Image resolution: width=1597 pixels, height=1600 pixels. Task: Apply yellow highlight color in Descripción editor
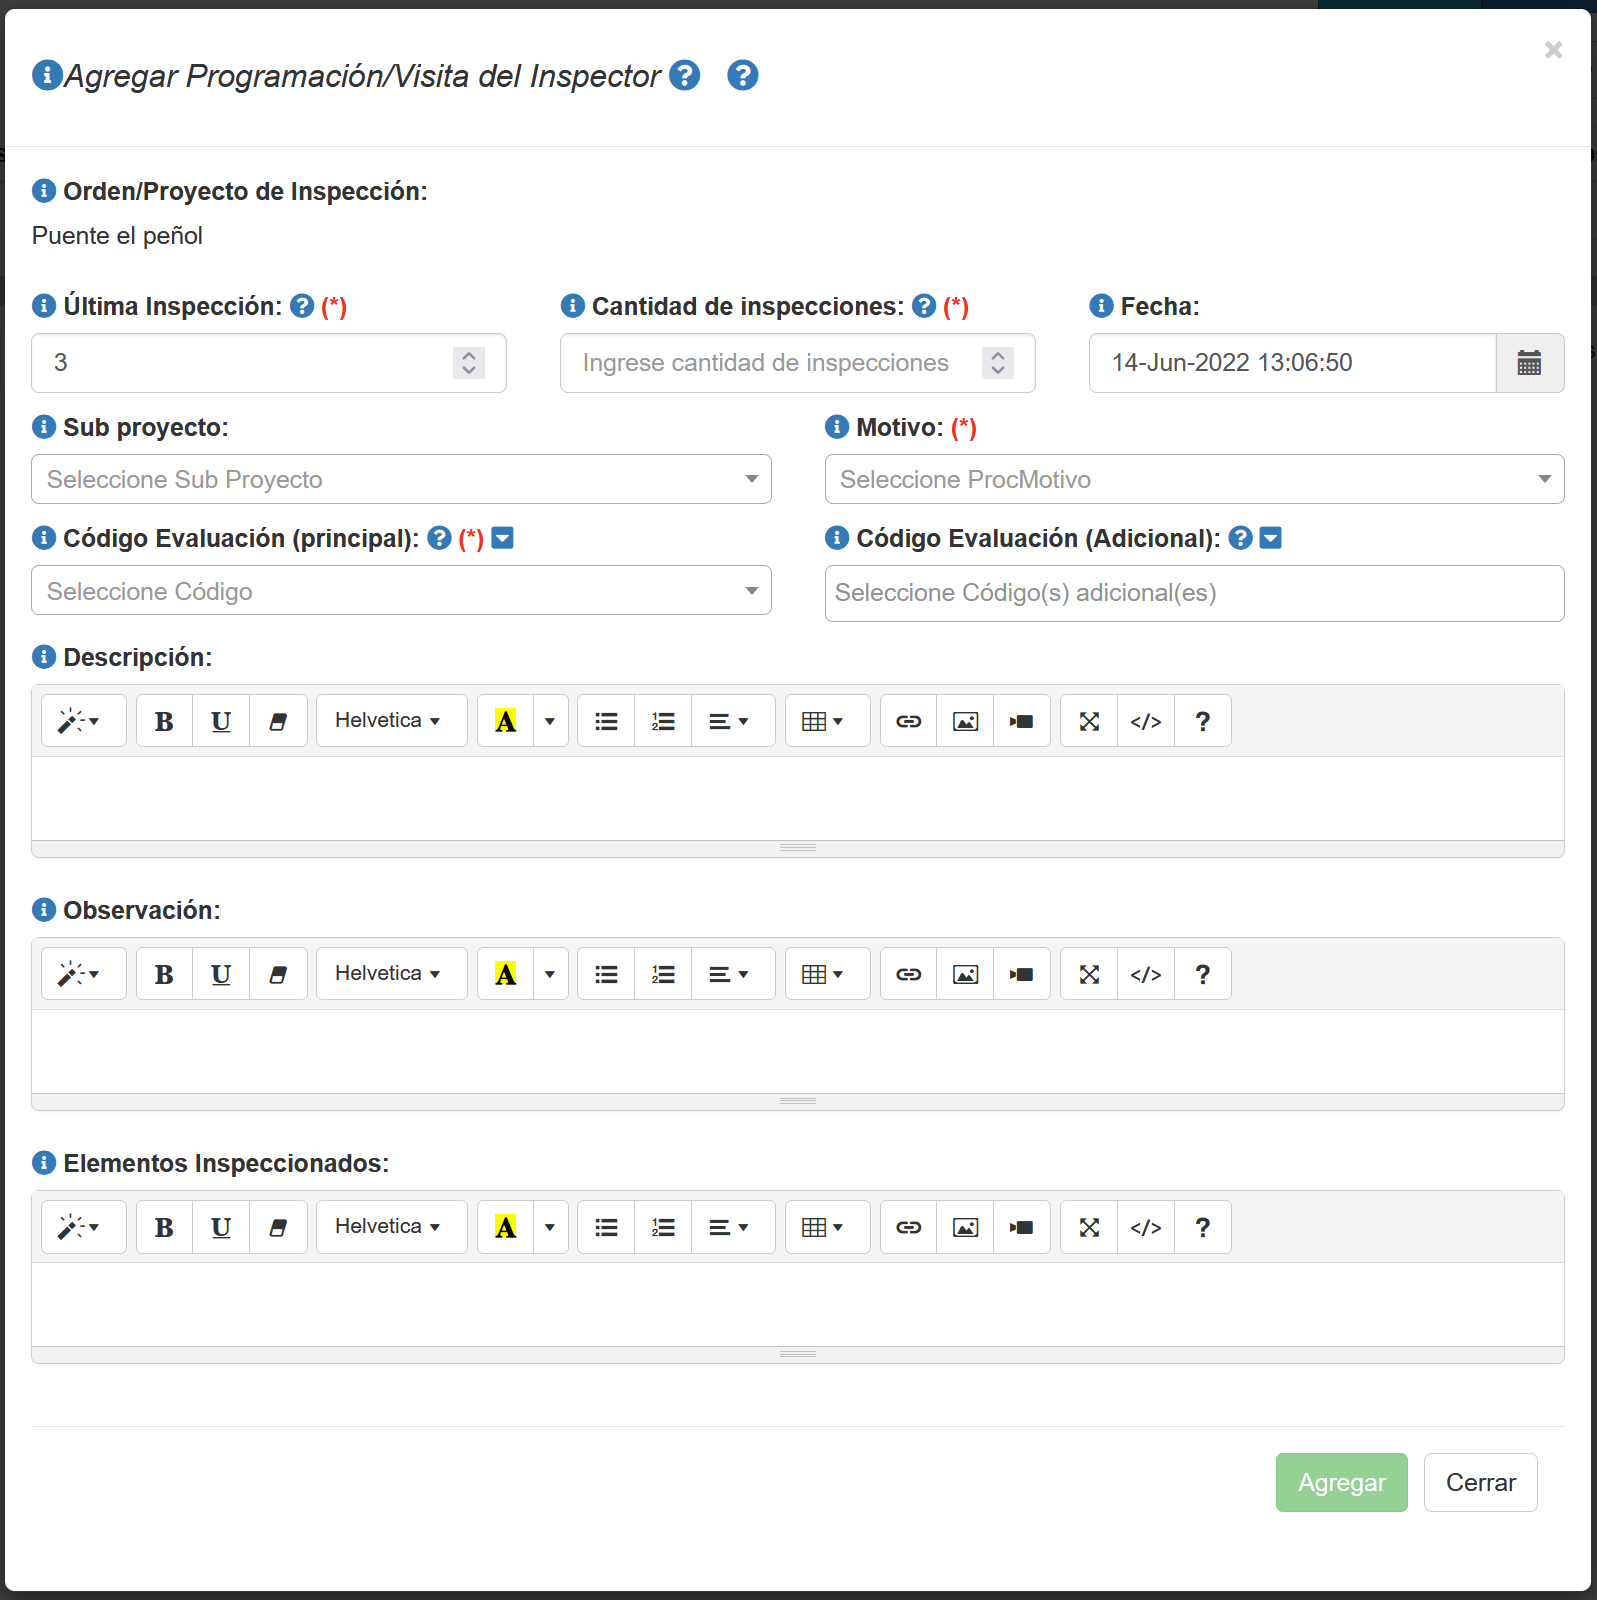[x=506, y=721]
